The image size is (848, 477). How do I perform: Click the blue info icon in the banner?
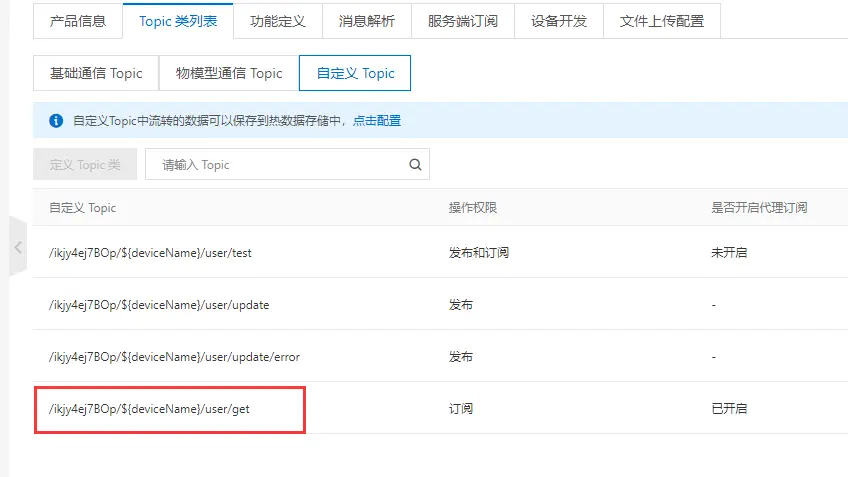pyautogui.click(x=56, y=121)
